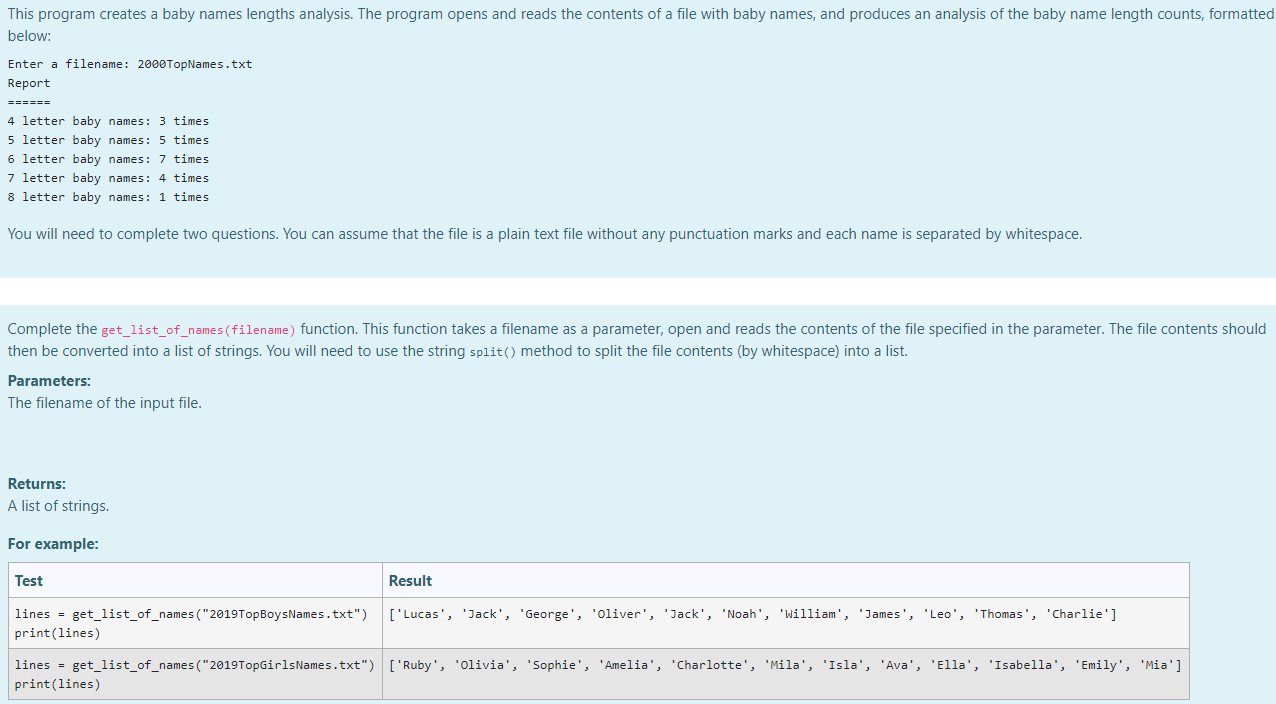Select the 2019TopBoysNames.txt test code cell
This screenshot has height=704, width=1276.
click(x=193, y=612)
